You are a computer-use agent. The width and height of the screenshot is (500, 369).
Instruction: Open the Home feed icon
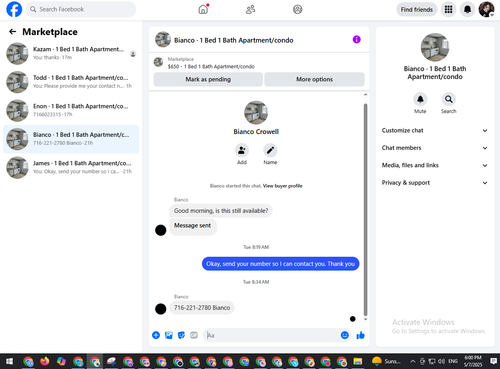pyautogui.click(x=203, y=9)
